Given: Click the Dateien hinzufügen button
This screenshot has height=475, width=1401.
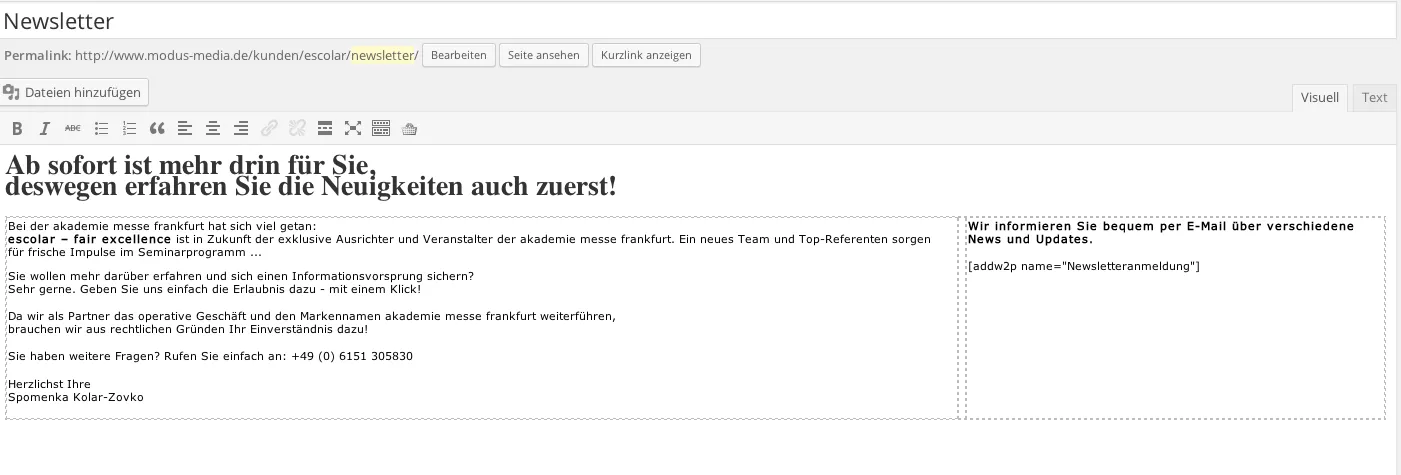Looking at the screenshot, I should [x=75, y=92].
